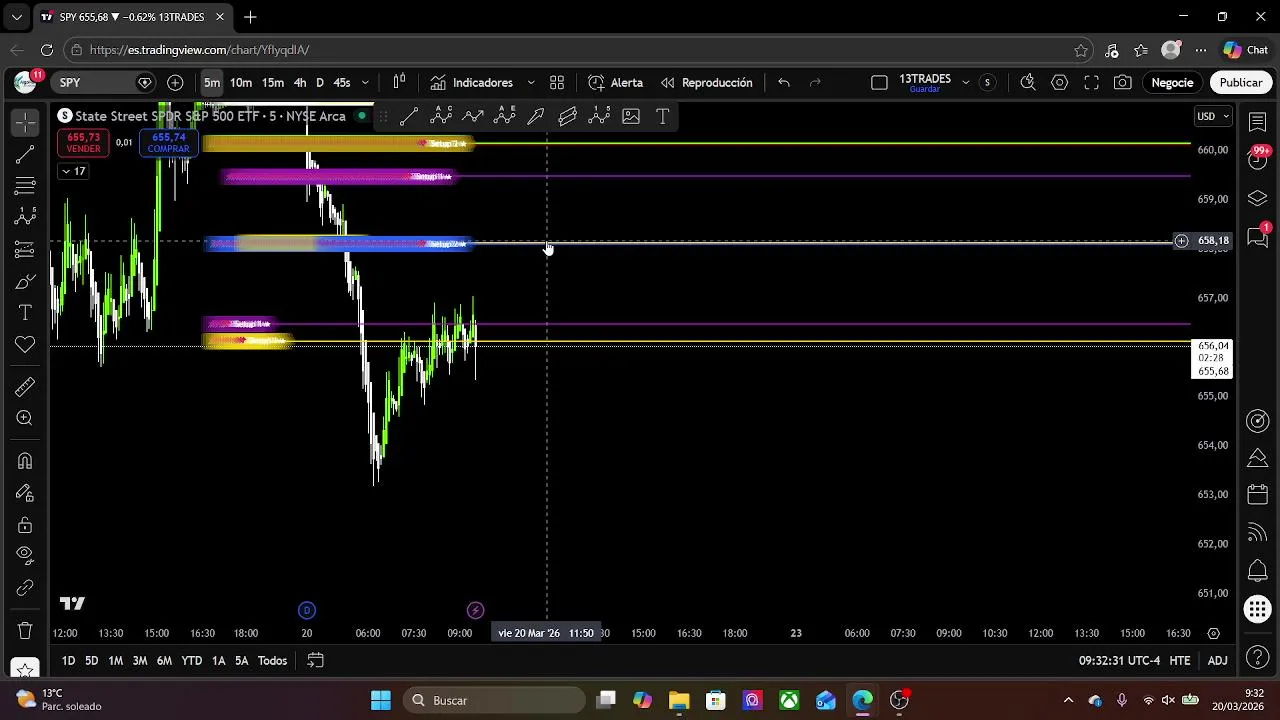Select the zoom in magnifier tool
The width and height of the screenshot is (1280, 720).
point(25,419)
